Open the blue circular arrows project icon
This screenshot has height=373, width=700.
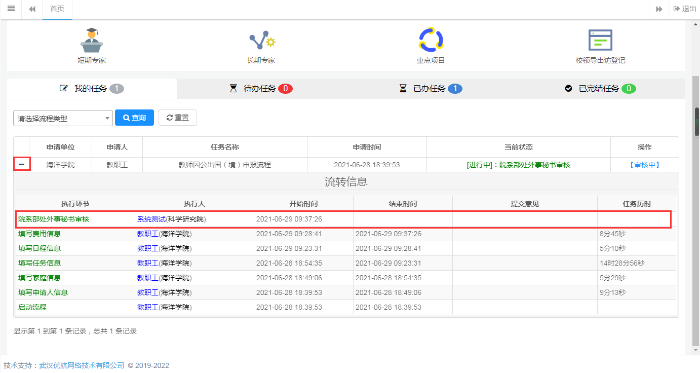coord(431,40)
